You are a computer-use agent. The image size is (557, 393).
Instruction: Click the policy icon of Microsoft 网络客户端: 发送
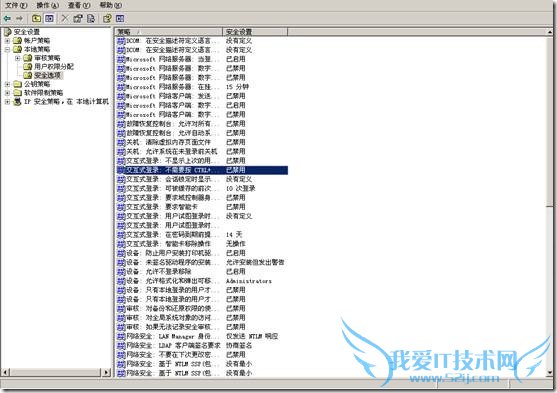[121, 96]
